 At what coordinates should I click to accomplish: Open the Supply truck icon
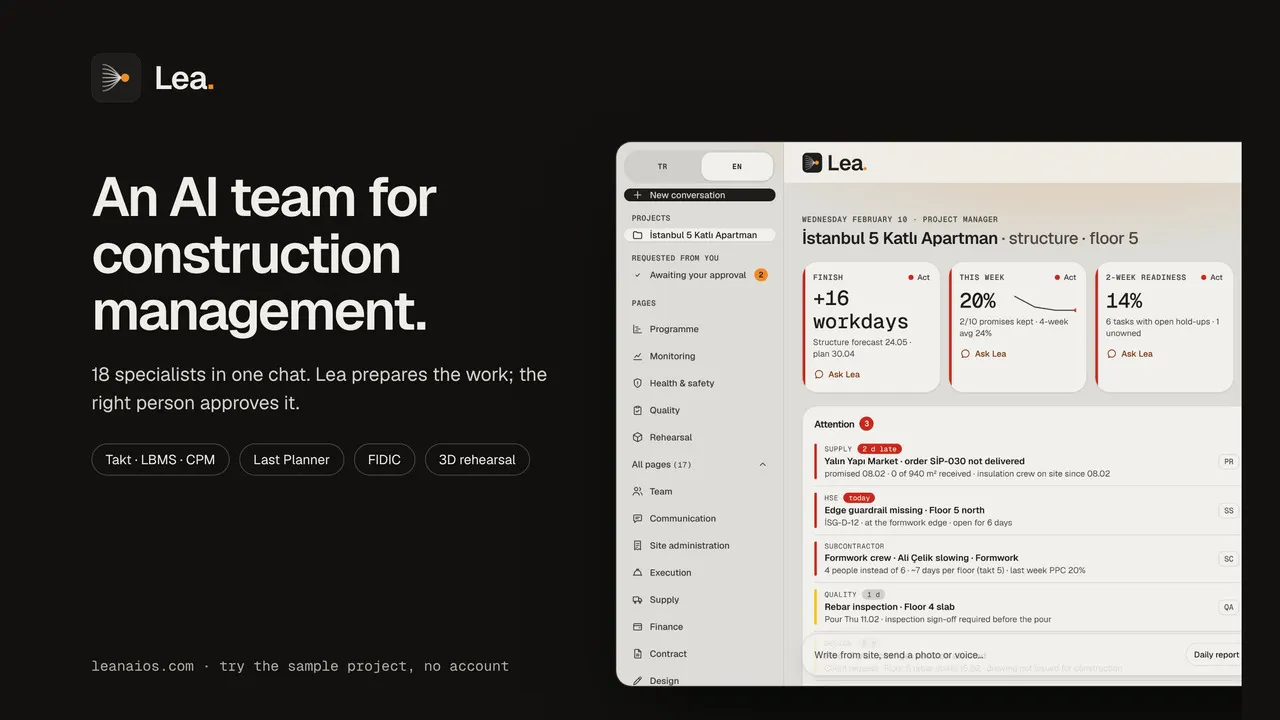(x=638, y=599)
